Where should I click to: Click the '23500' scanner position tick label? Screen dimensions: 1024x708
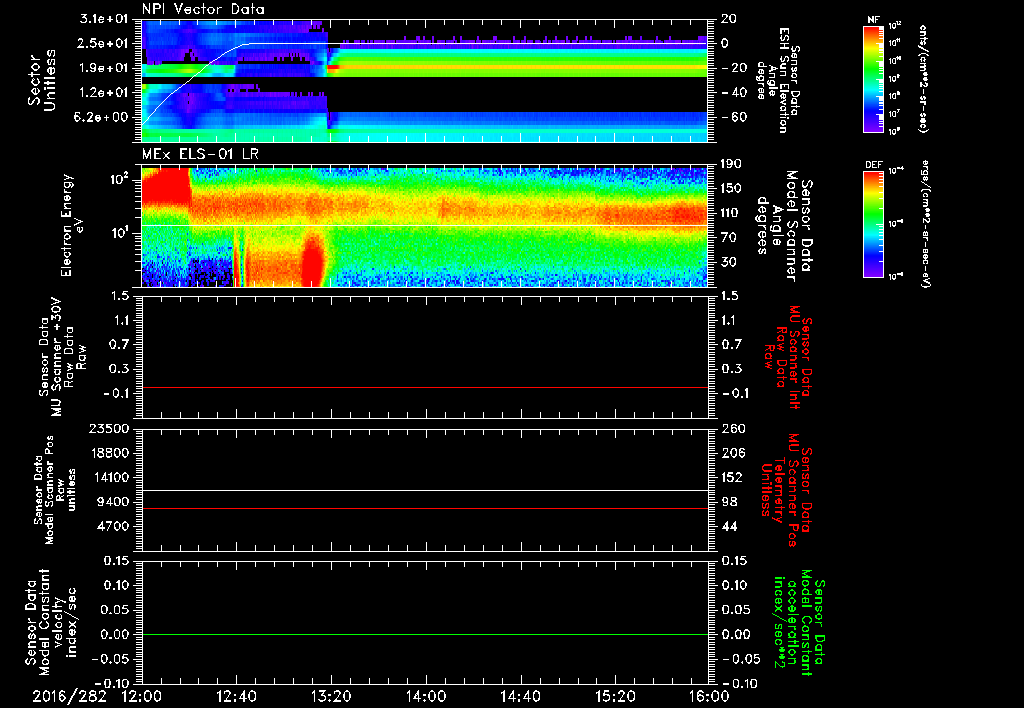[111, 428]
